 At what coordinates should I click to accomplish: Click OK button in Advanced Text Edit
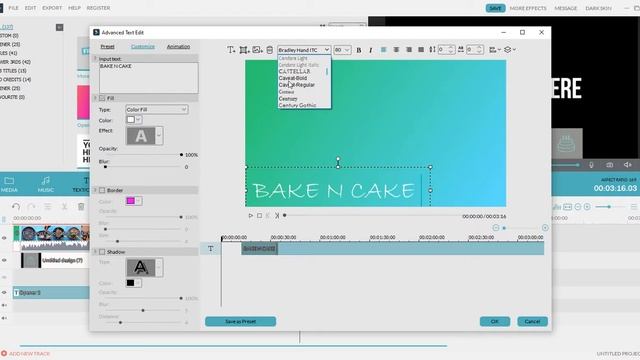click(x=495, y=321)
